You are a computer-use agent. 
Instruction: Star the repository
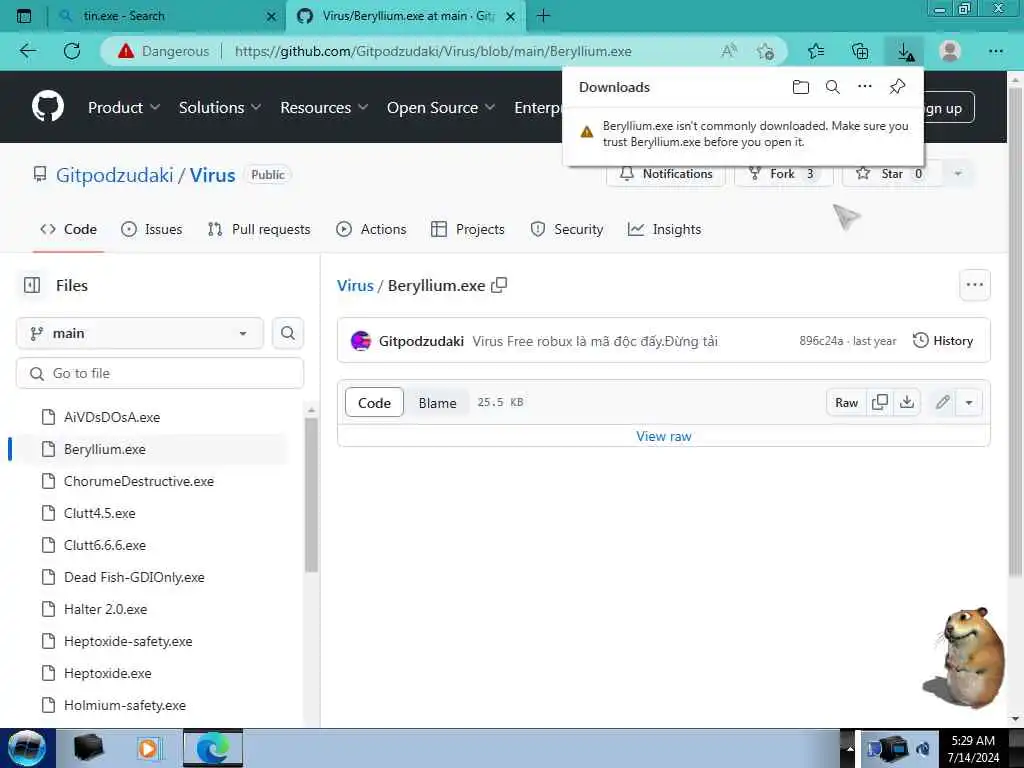893,174
